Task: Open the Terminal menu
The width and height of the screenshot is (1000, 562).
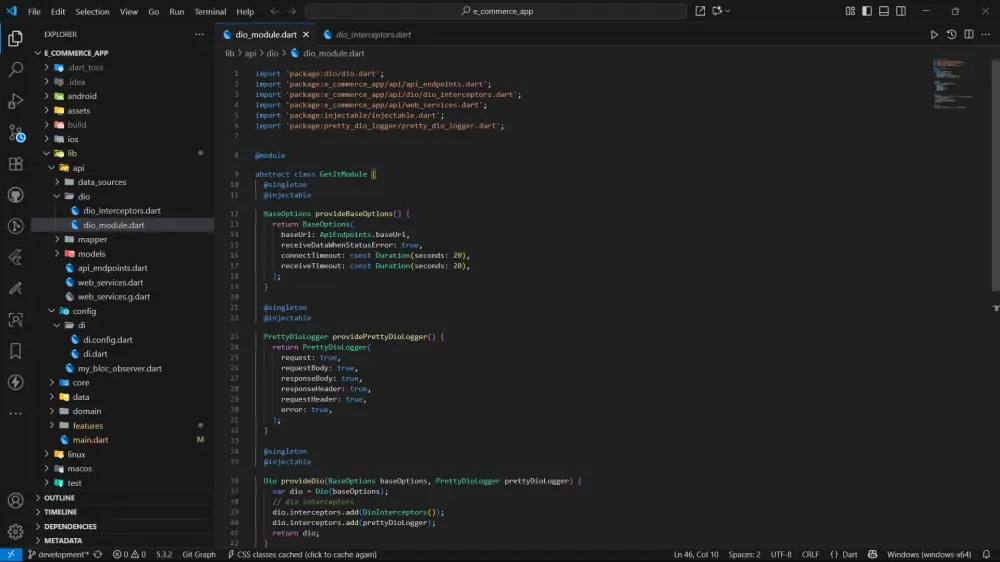Action: (210, 12)
